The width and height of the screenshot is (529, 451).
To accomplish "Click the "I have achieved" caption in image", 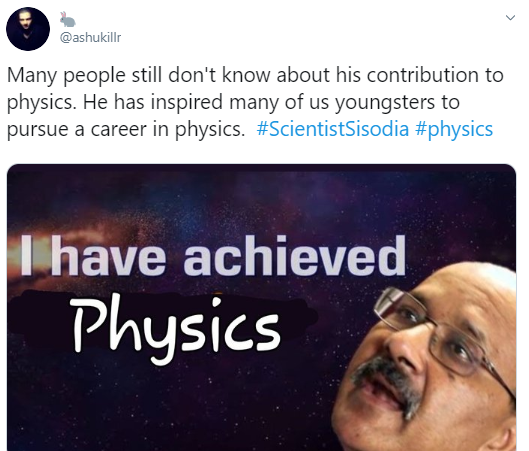I will pyautogui.click(x=213, y=256).
